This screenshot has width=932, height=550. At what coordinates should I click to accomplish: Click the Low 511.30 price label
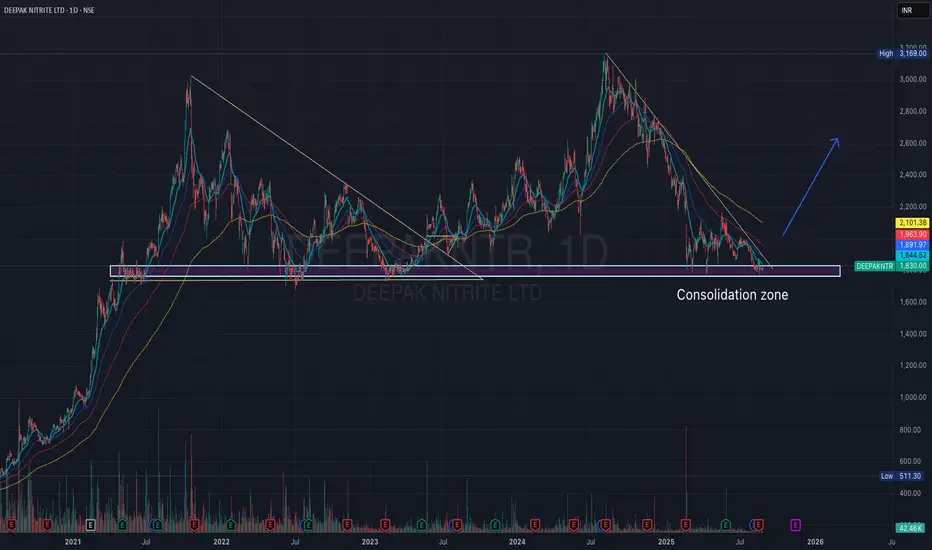click(900, 476)
